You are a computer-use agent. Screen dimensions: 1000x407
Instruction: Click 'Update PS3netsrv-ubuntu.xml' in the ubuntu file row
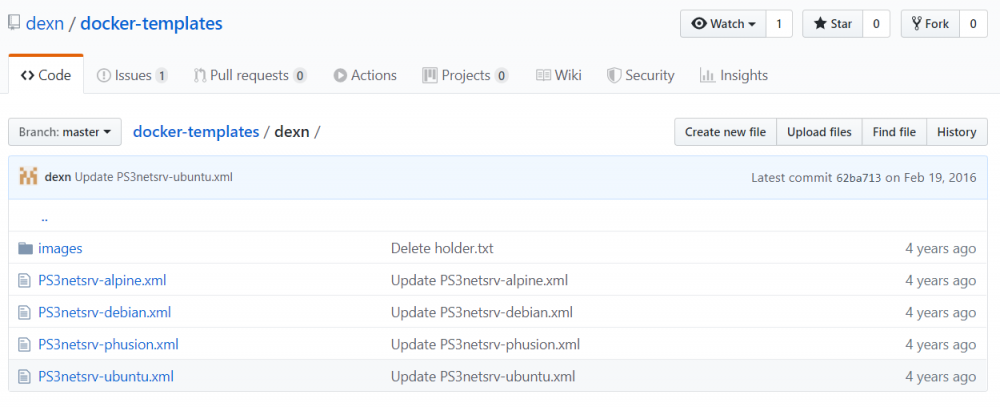(x=483, y=376)
